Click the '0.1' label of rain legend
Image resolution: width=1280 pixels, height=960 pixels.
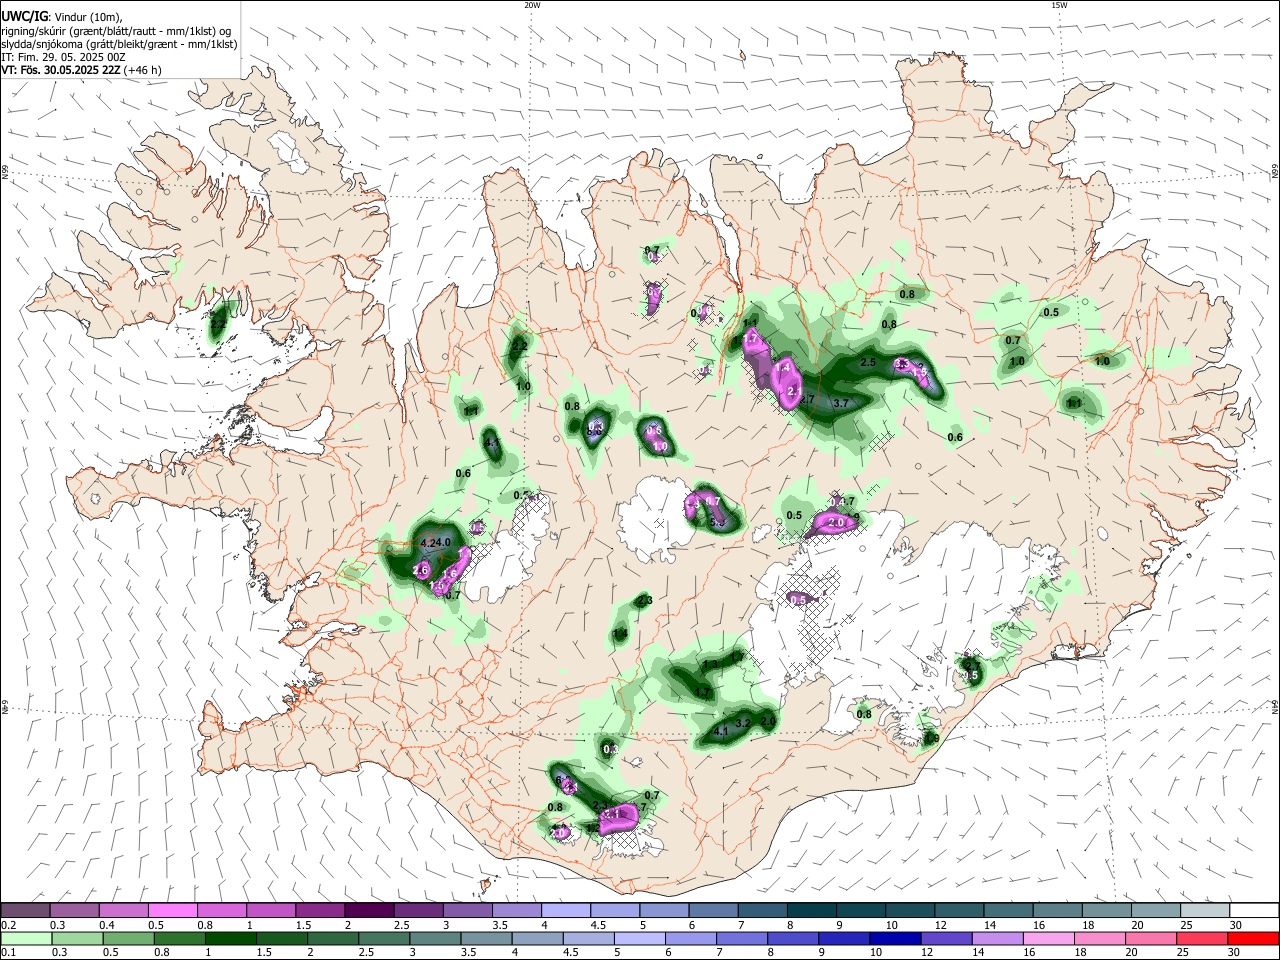pos(8,953)
